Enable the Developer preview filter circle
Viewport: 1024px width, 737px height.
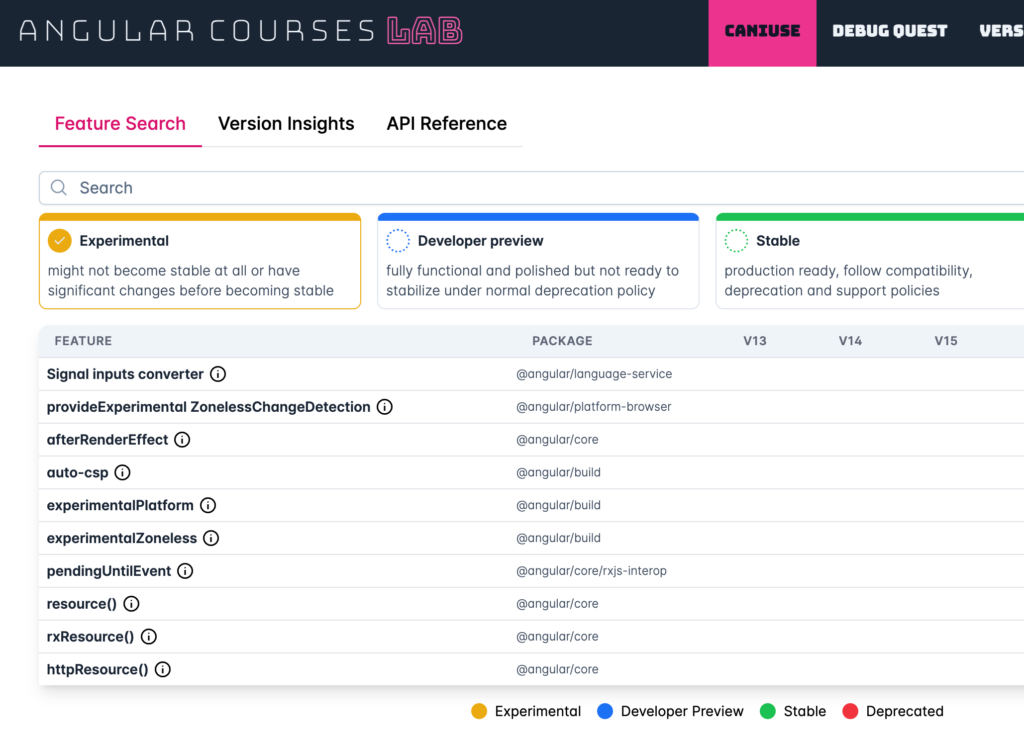(x=398, y=241)
